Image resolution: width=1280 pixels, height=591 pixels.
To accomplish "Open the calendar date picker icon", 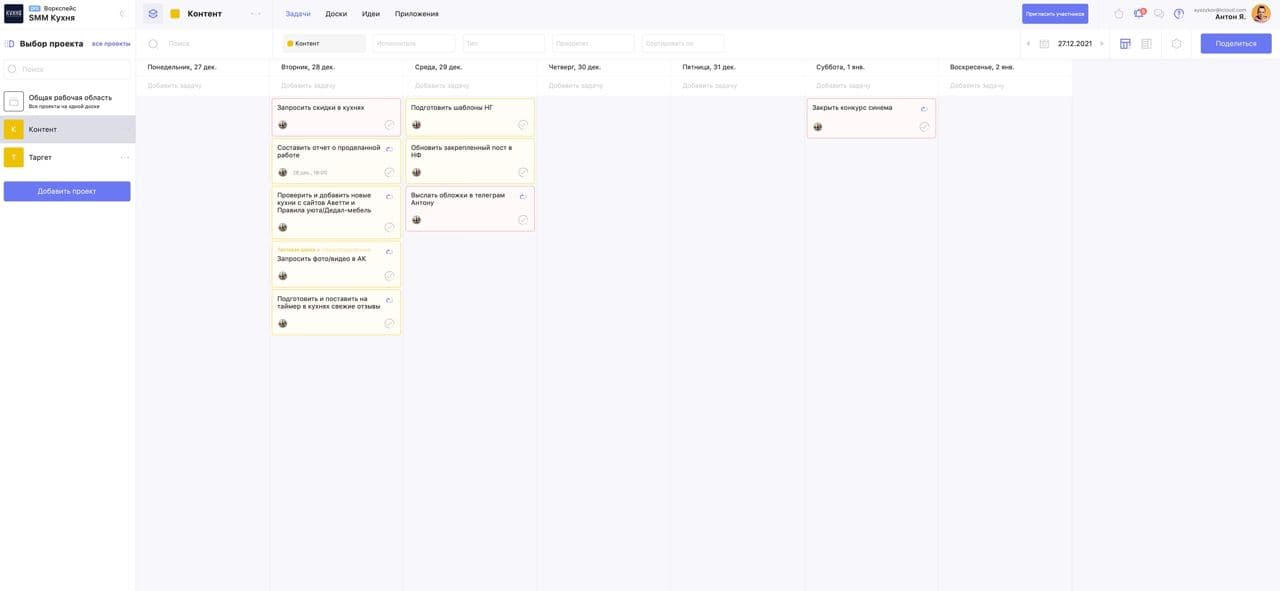I will click(1044, 44).
